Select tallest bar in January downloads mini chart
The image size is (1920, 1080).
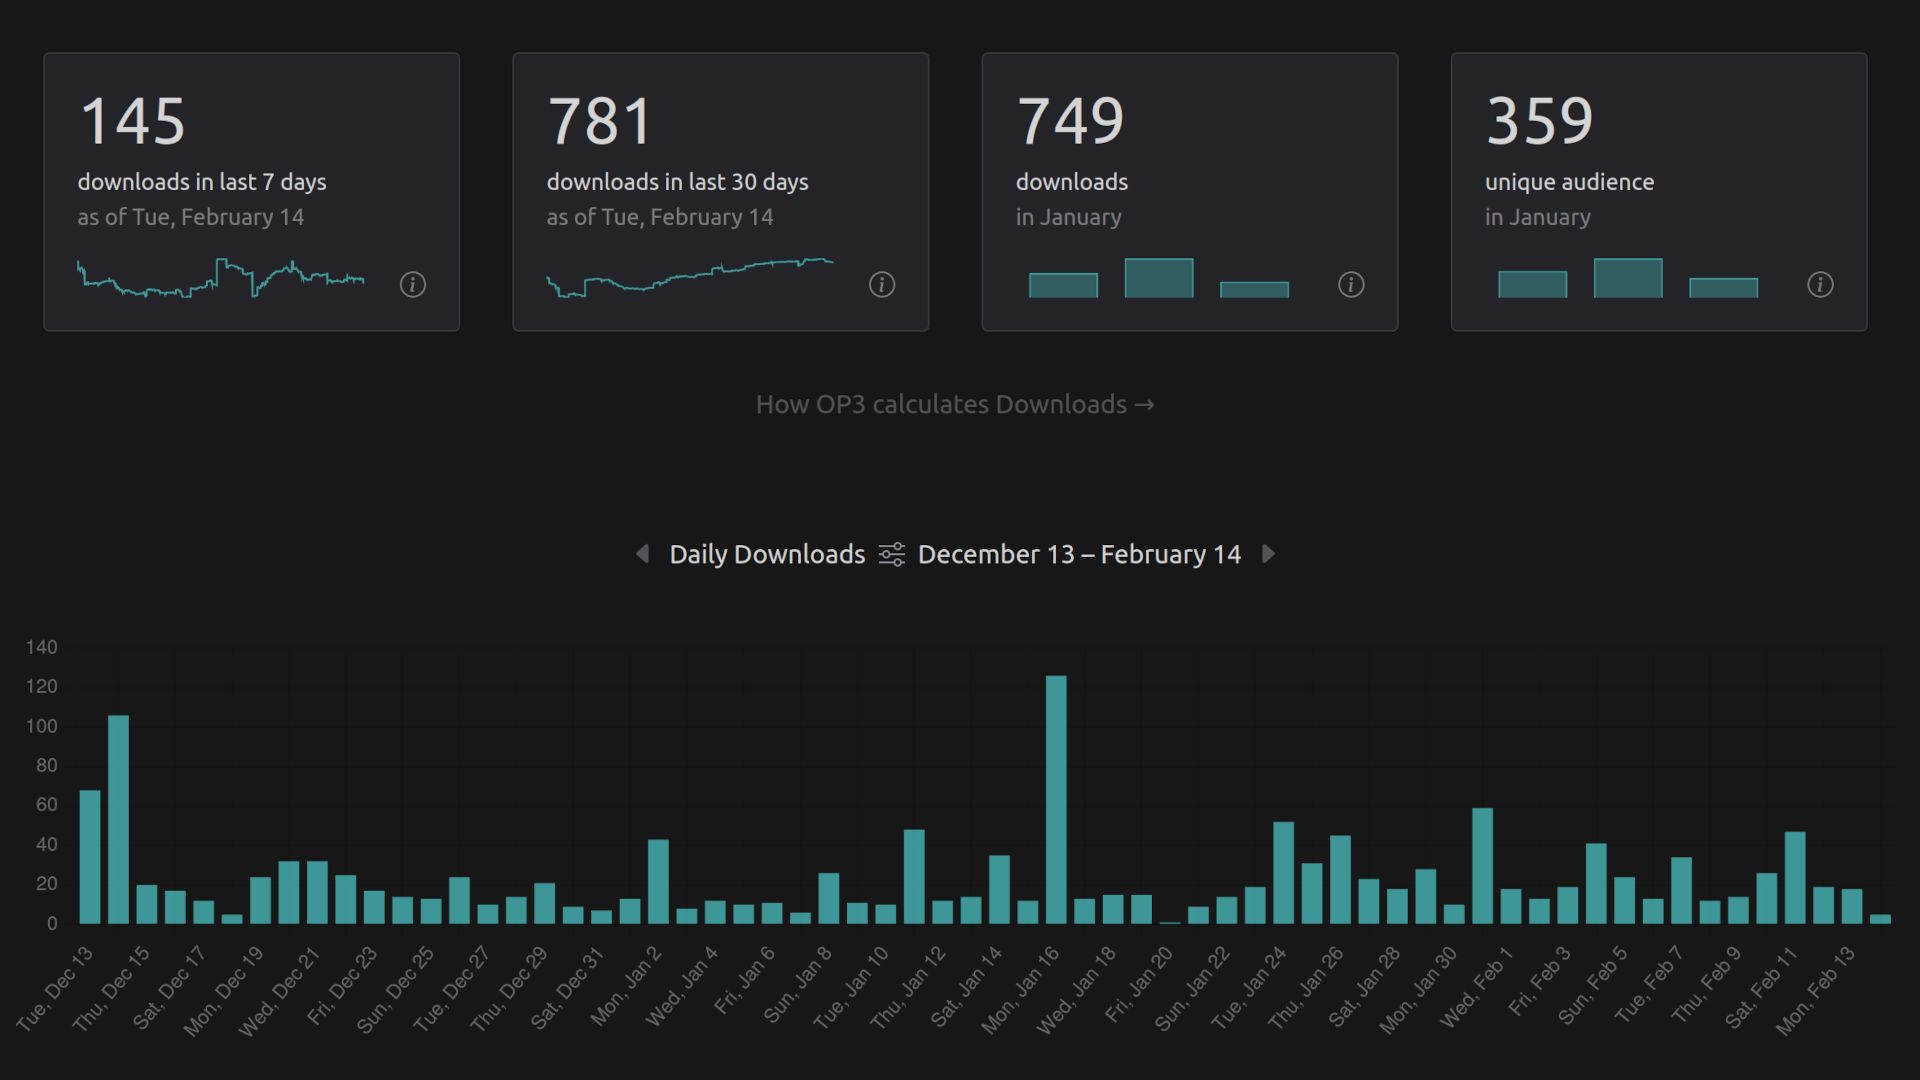pyautogui.click(x=1158, y=278)
